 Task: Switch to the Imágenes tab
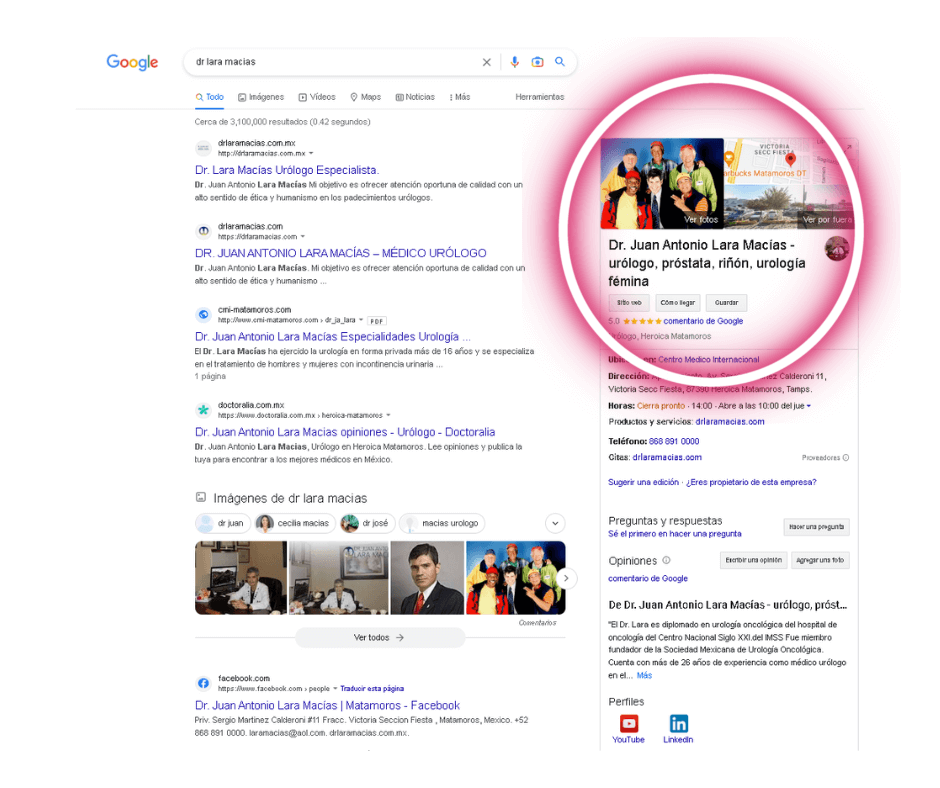(261, 97)
